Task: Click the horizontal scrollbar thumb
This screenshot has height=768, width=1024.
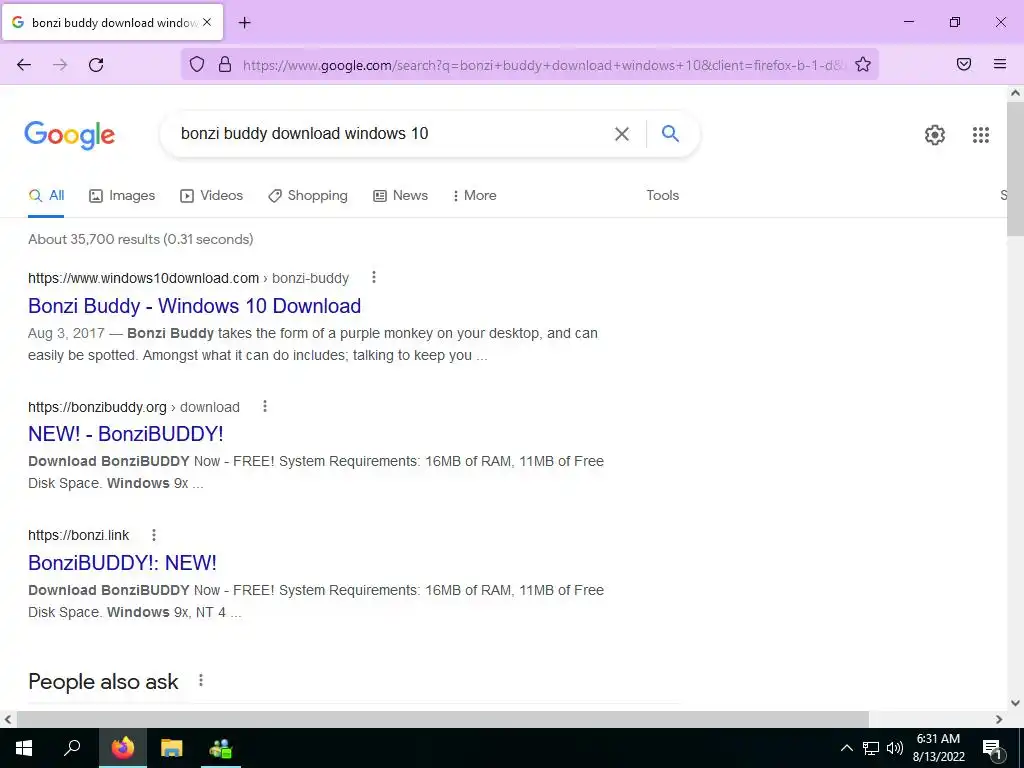Action: pos(443,719)
